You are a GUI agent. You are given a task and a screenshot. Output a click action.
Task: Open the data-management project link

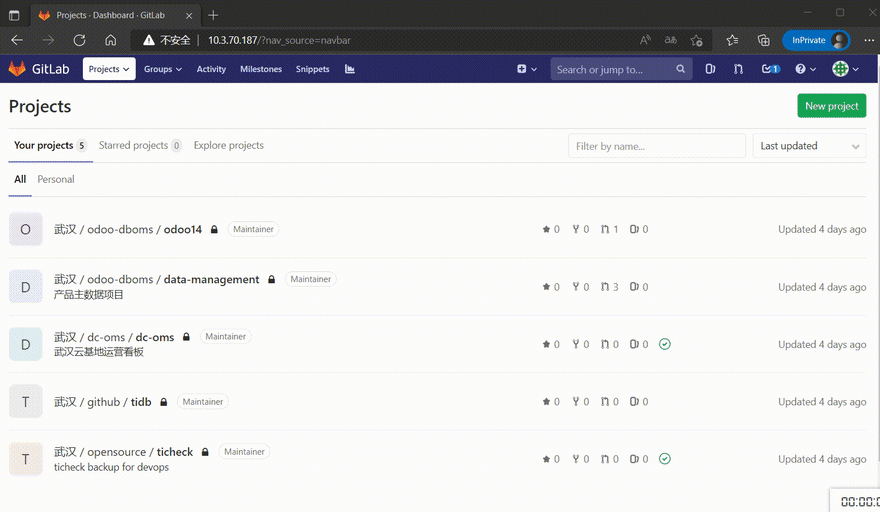pyautogui.click(x=156, y=279)
